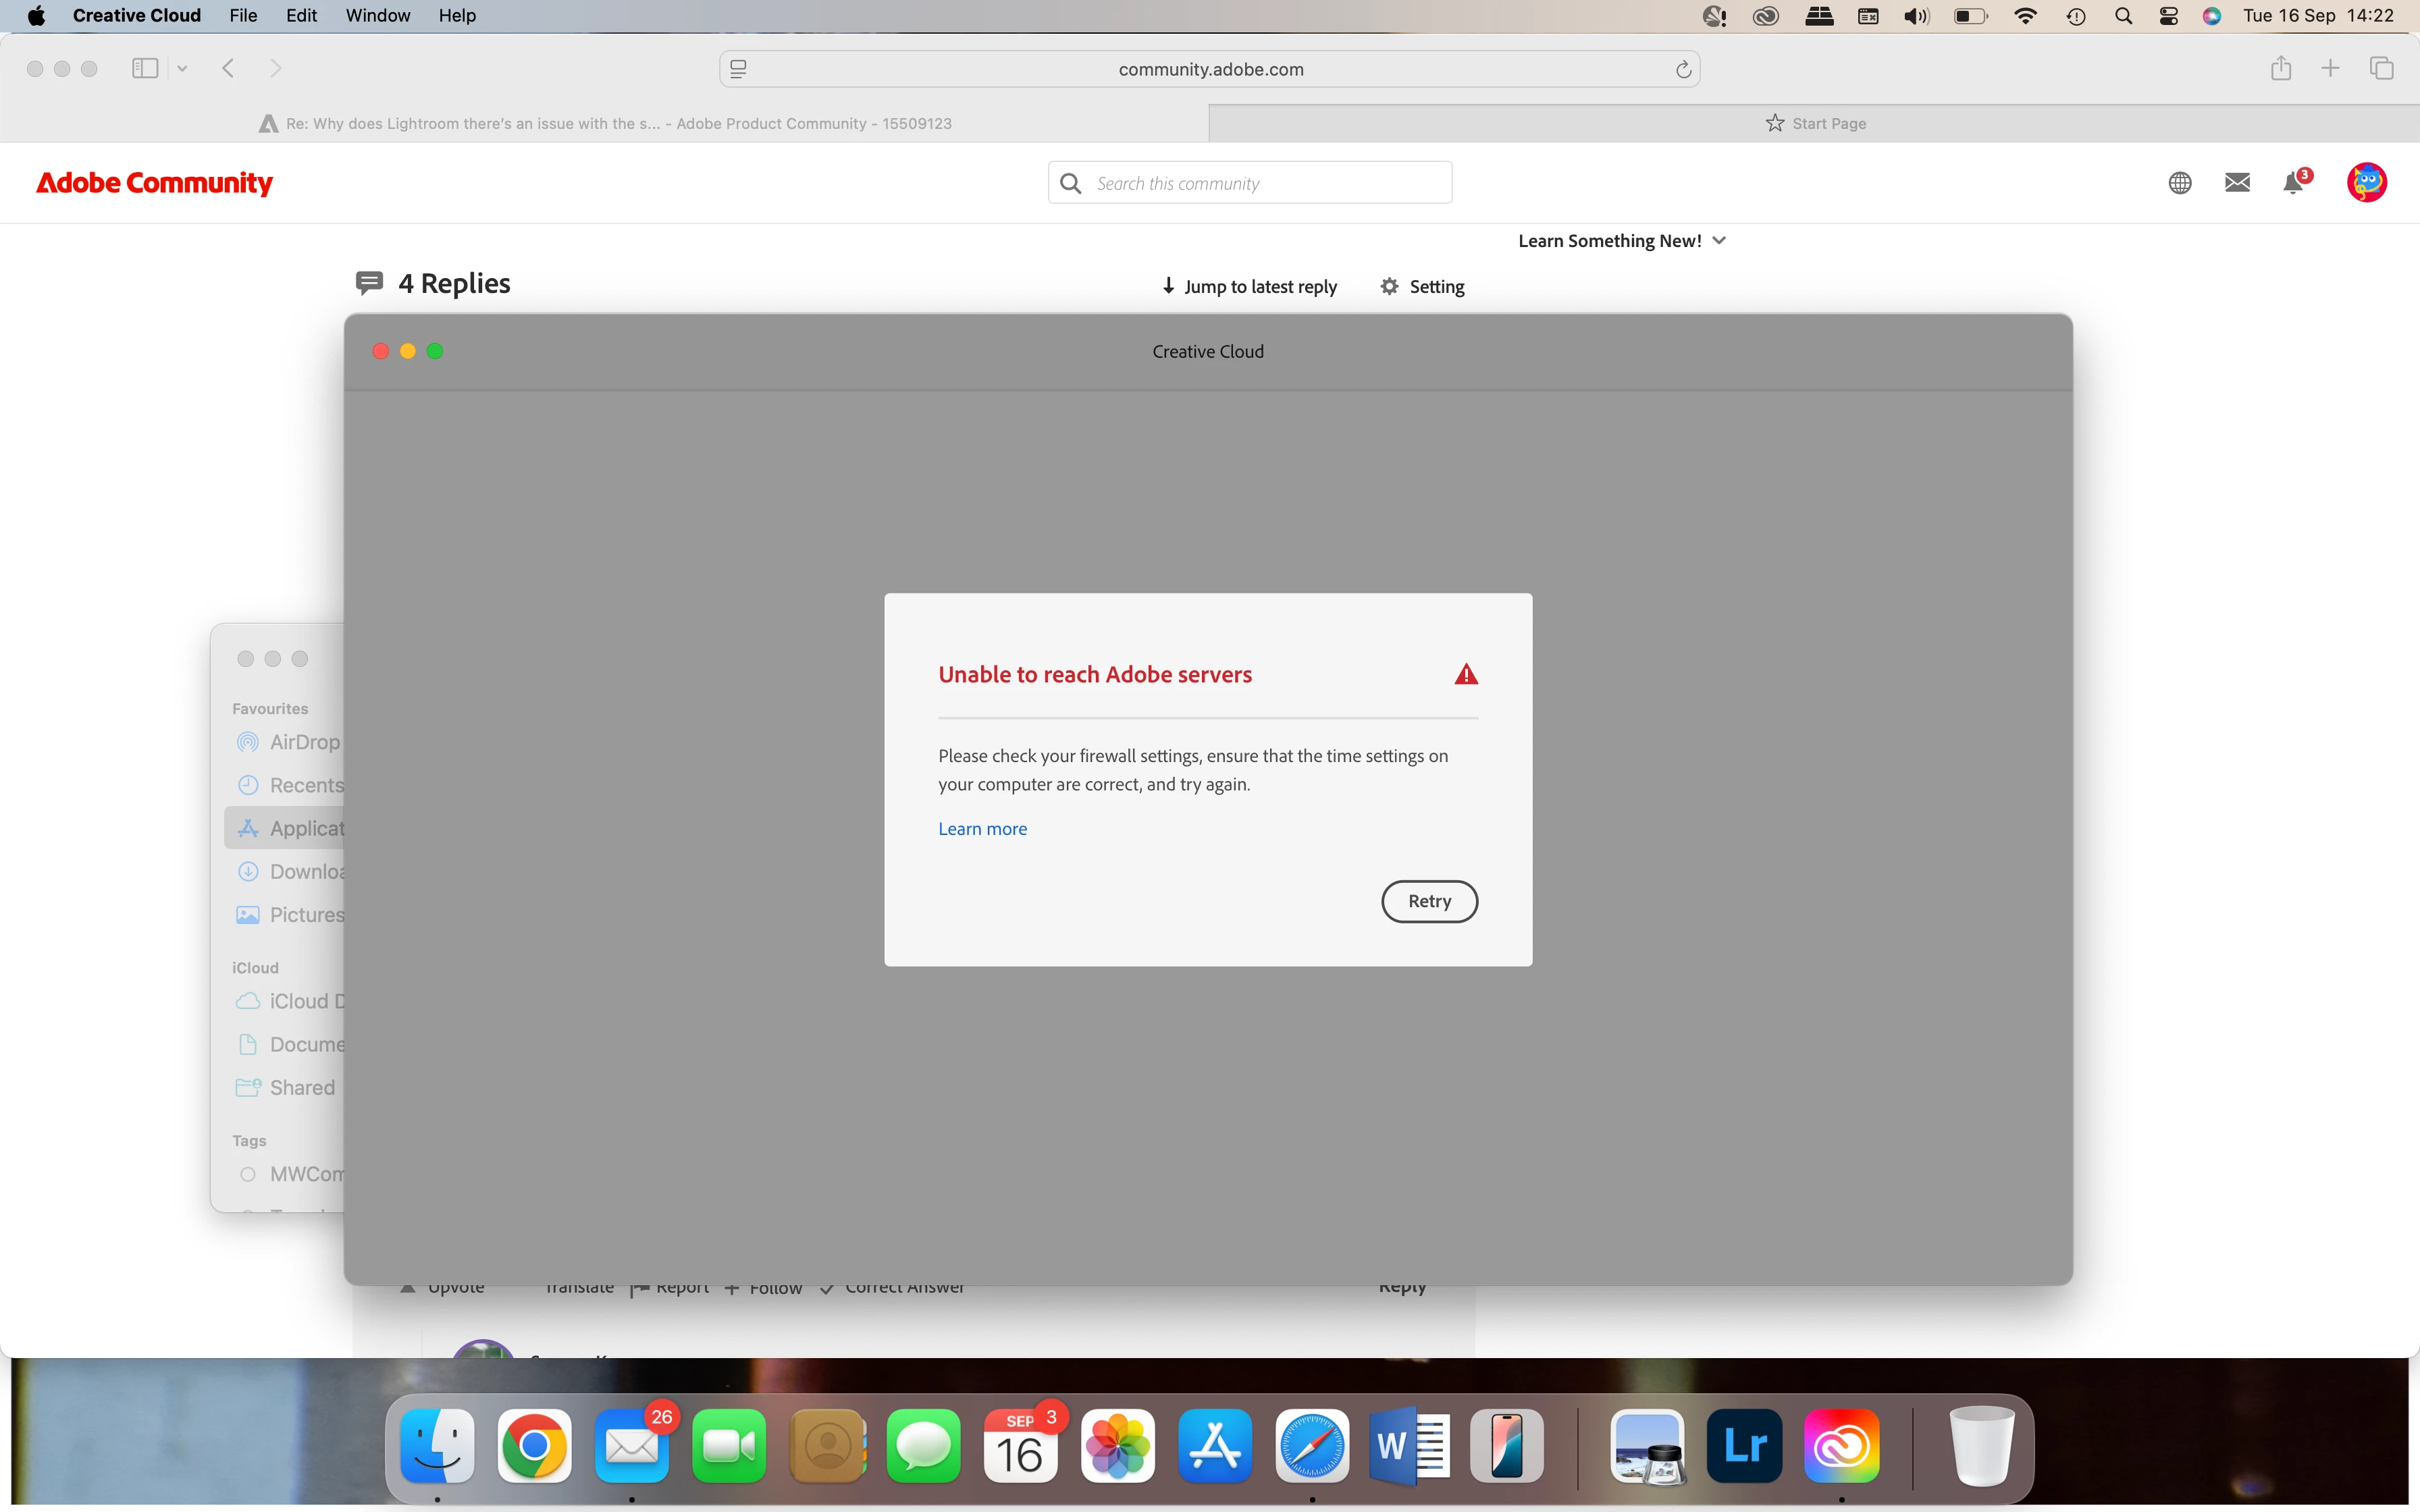Open the user profile avatar
Viewport: 2420px width, 1512px height.
(x=2366, y=182)
